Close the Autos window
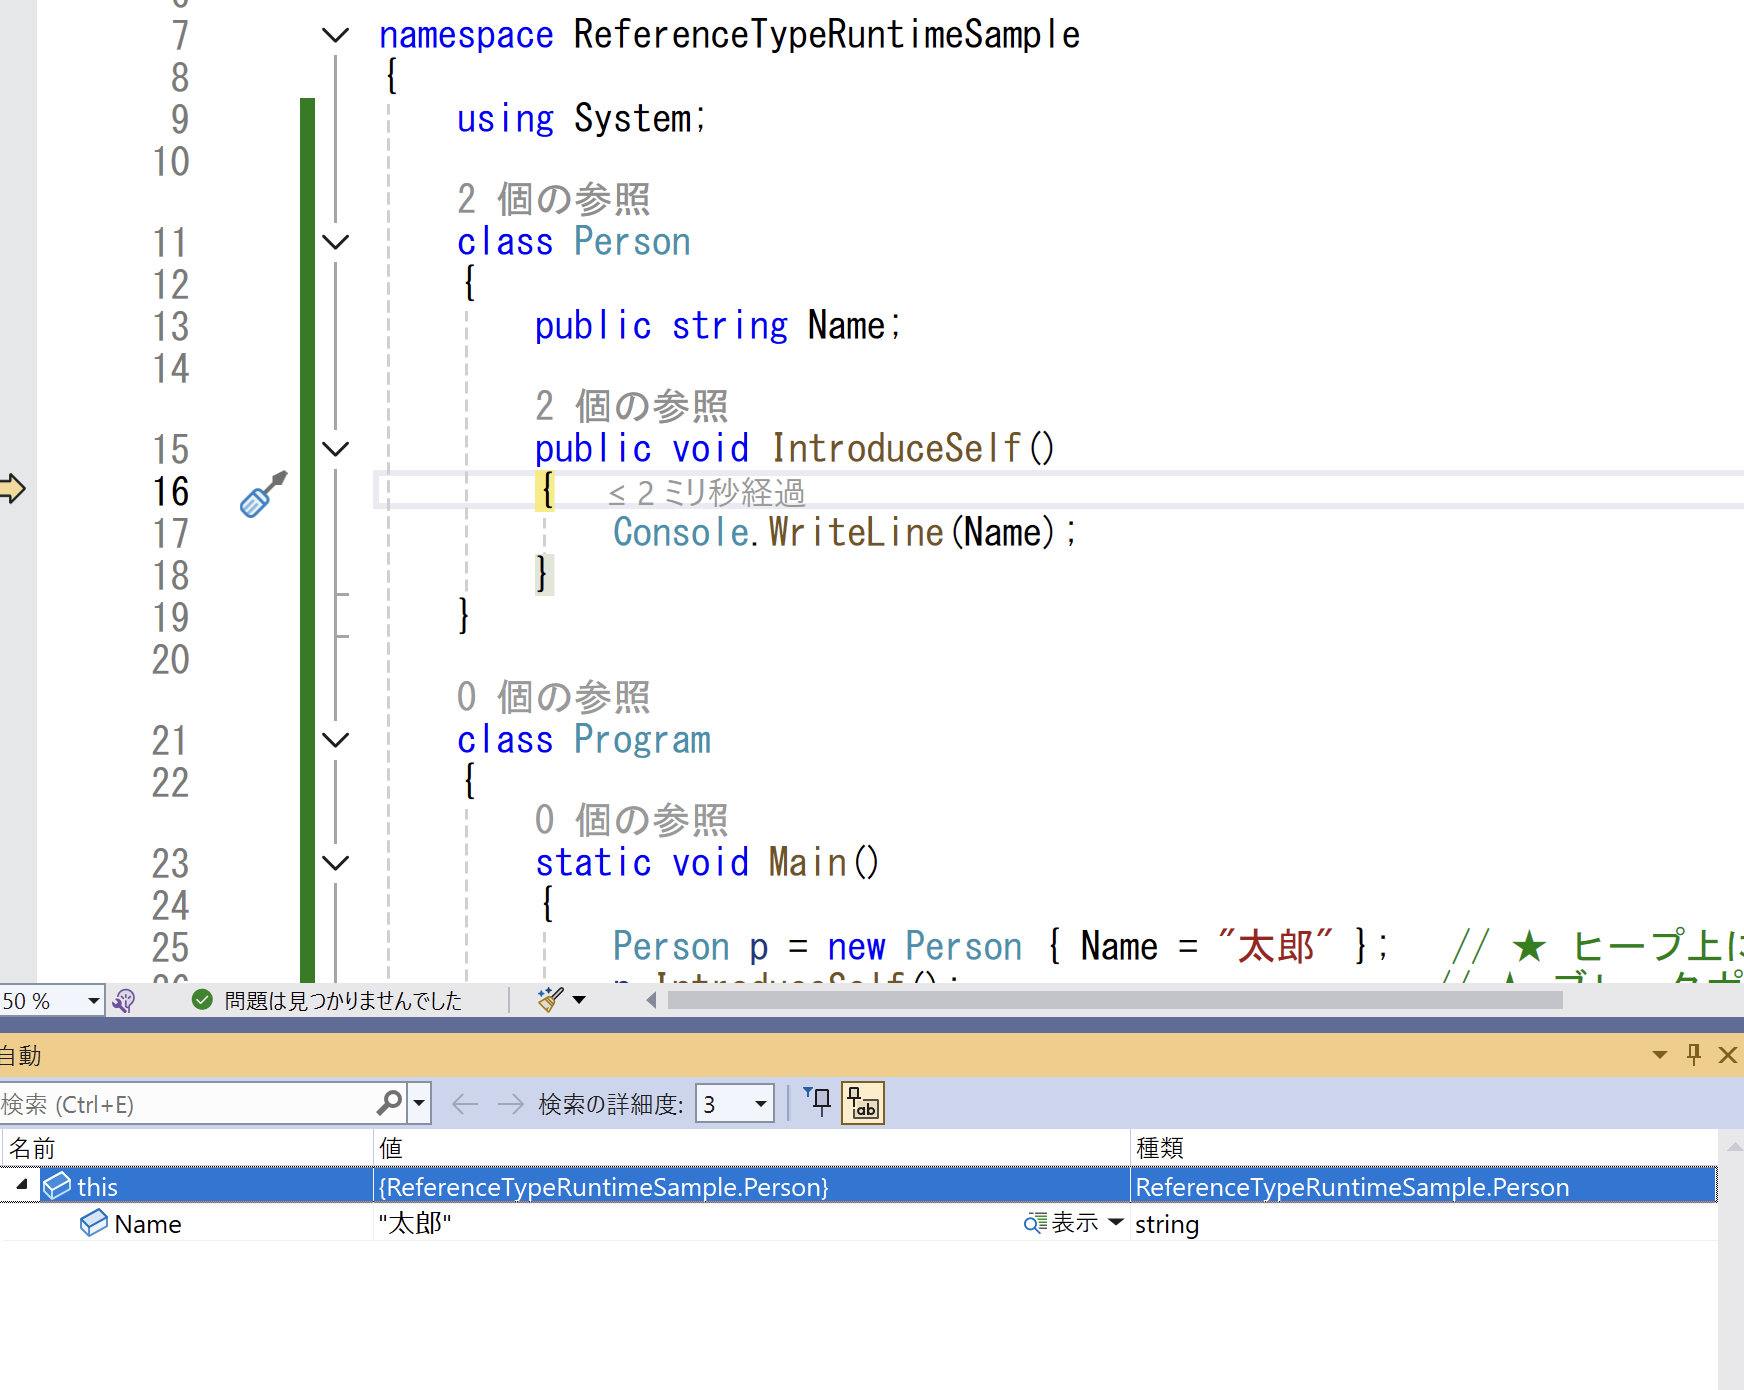This screenshot has height=1390, width=1744. coord(1727,1055)
